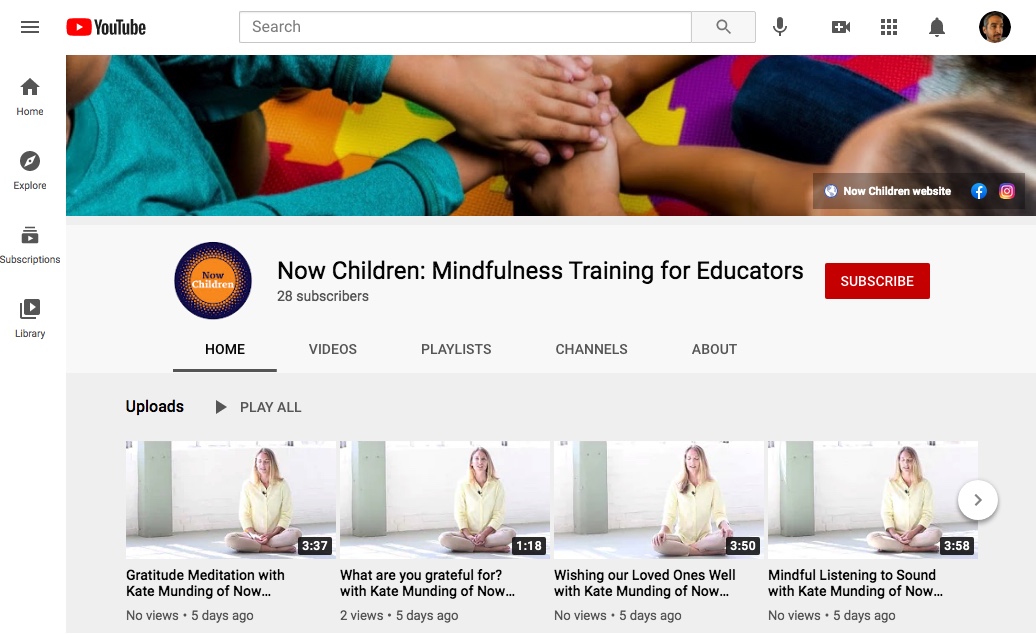The height and width of the screenshot is (634, 1036).
Task: Go to Home in the sidebar
Action: coord(30,97)
